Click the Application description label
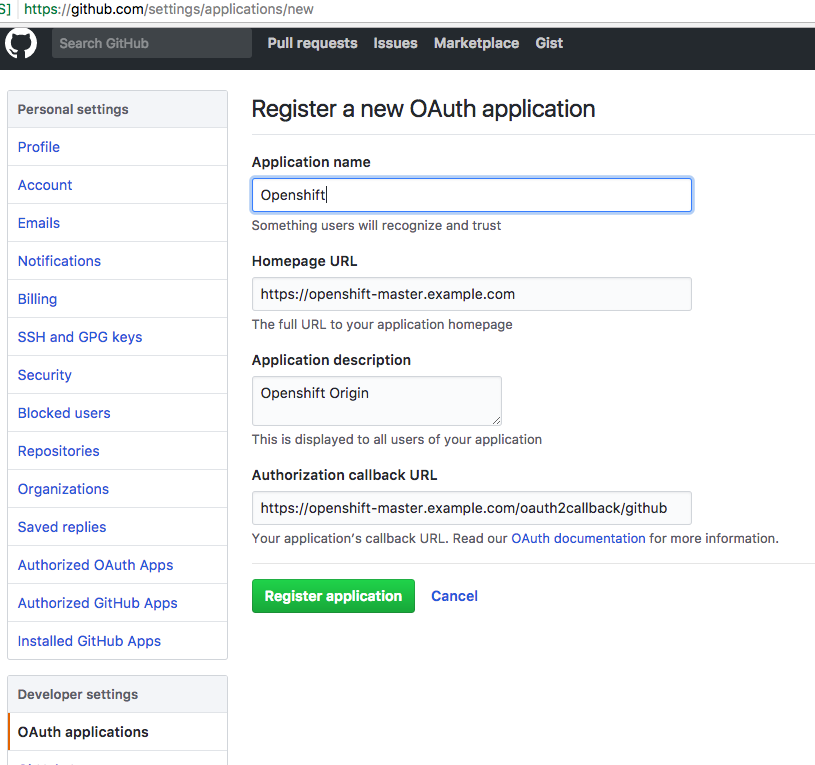 click(x=331, y=360)
